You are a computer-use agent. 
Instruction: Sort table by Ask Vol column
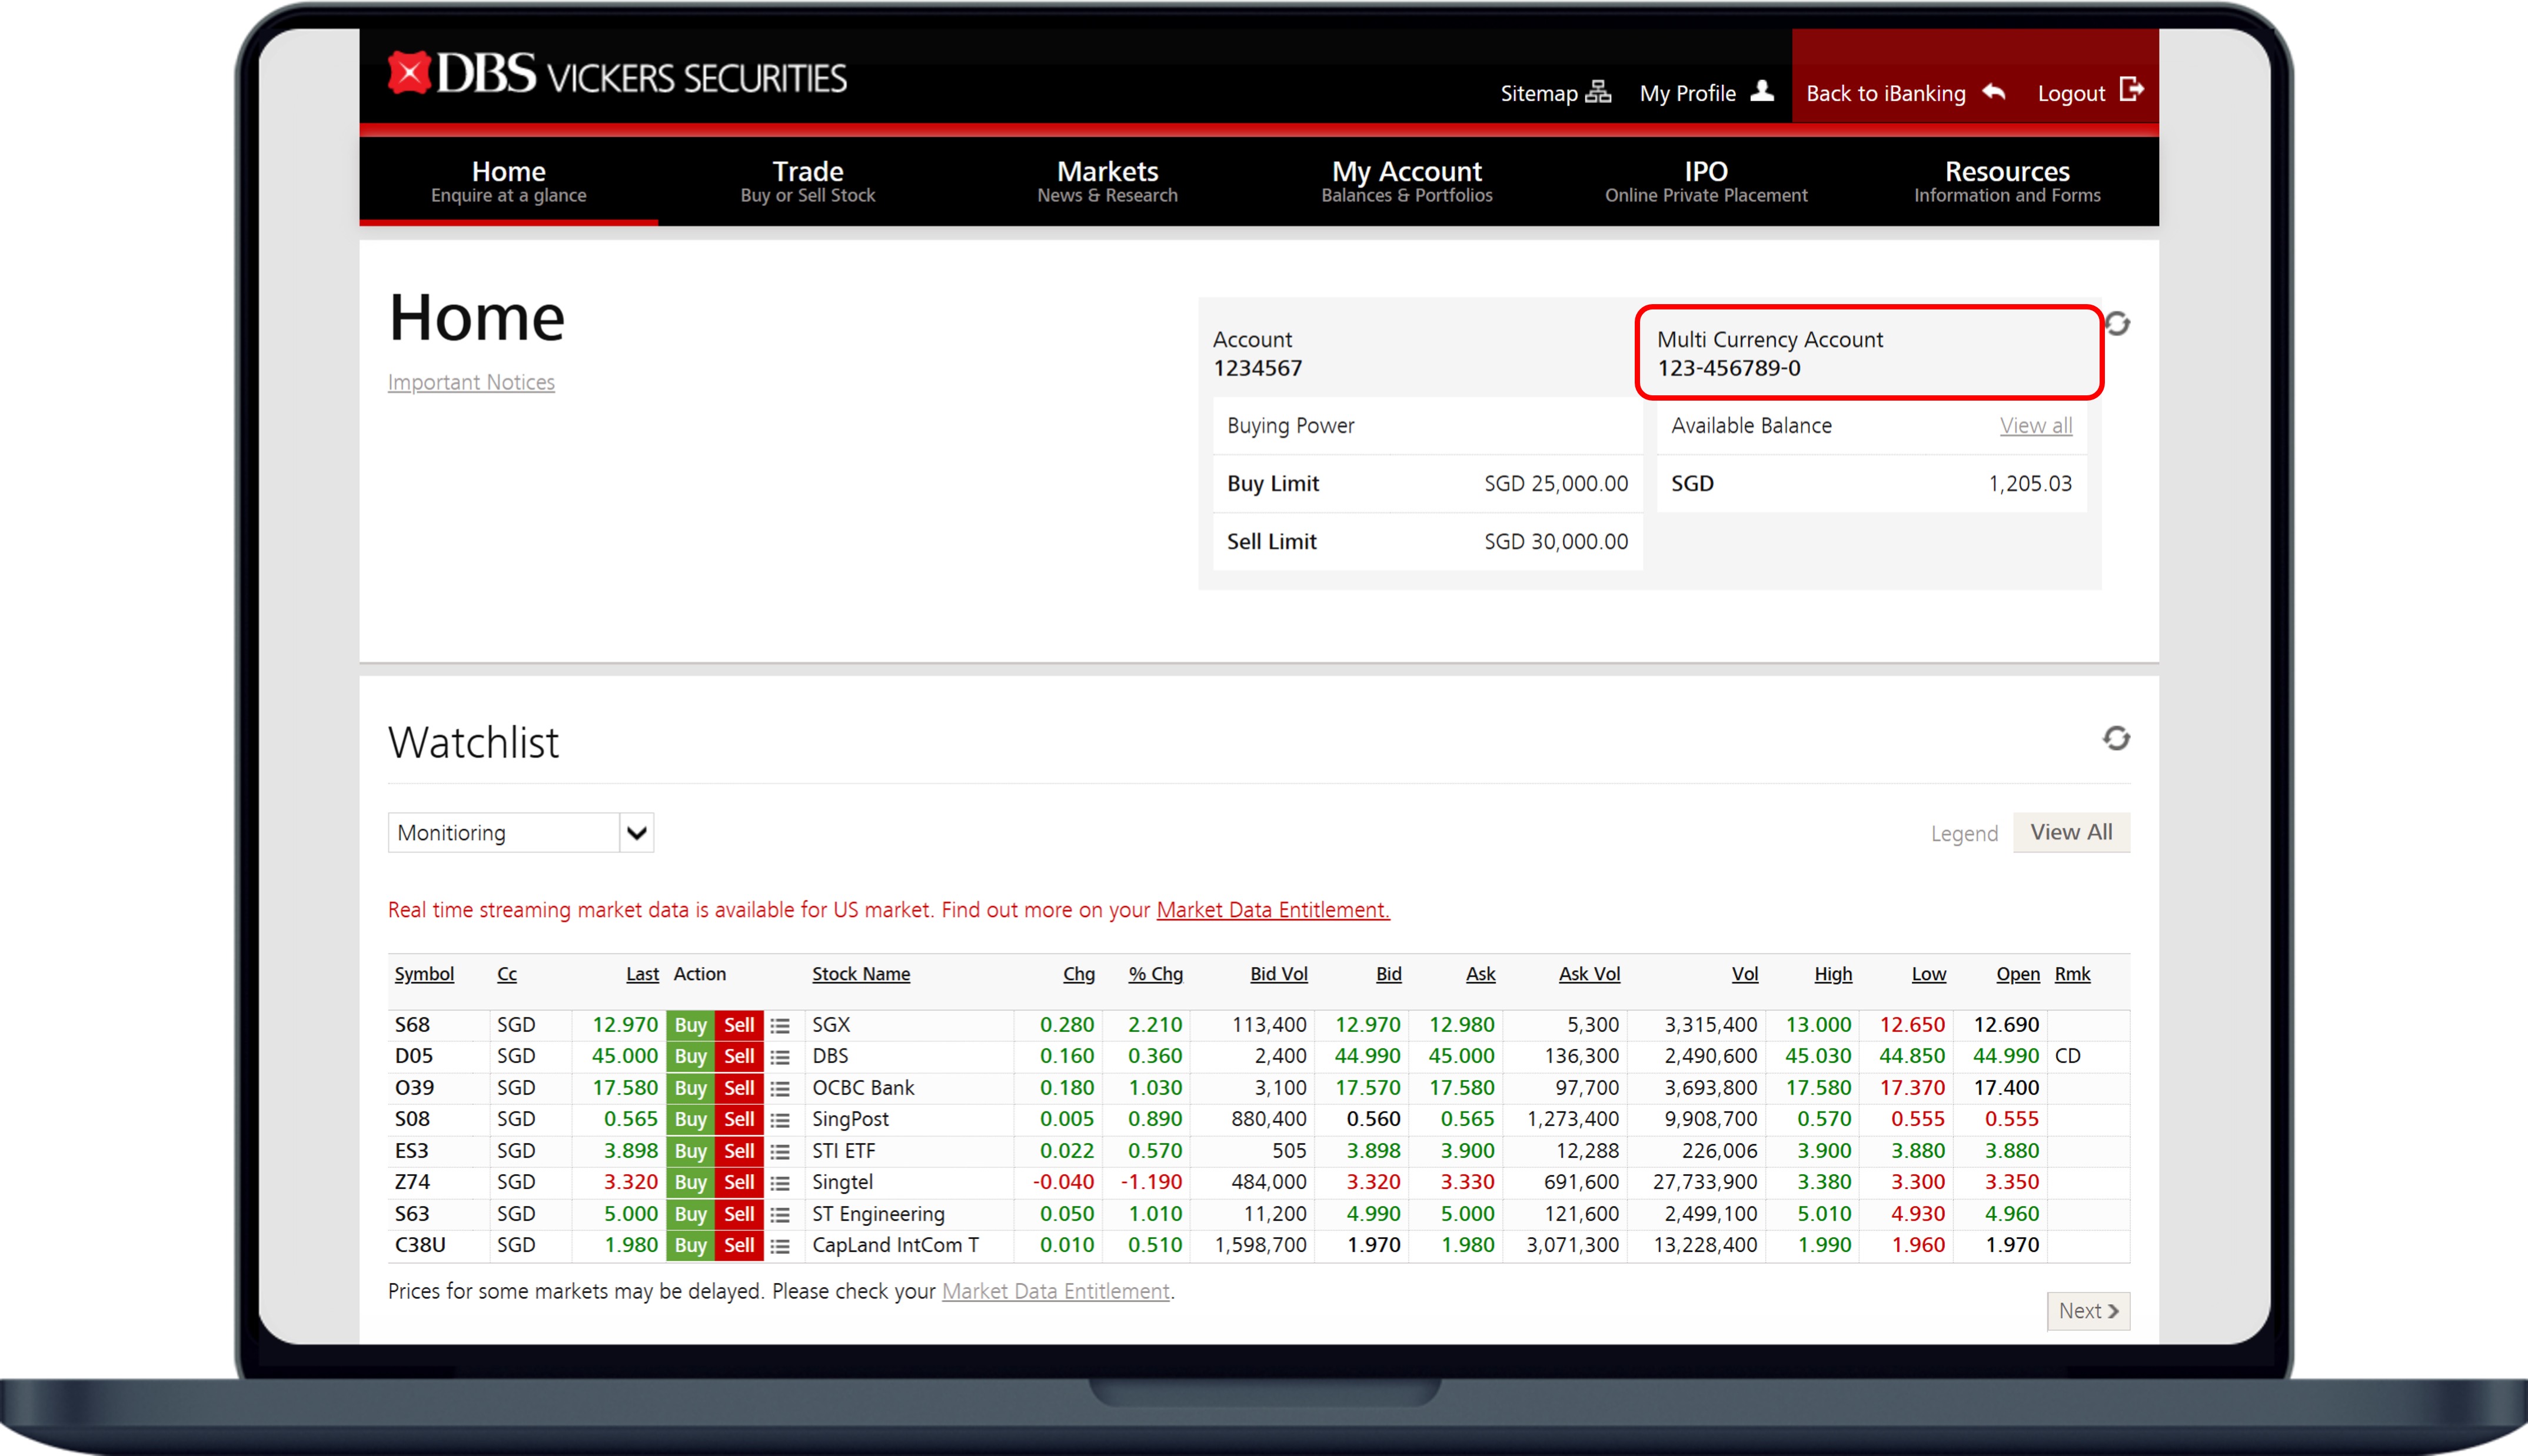click(1589, 974)
